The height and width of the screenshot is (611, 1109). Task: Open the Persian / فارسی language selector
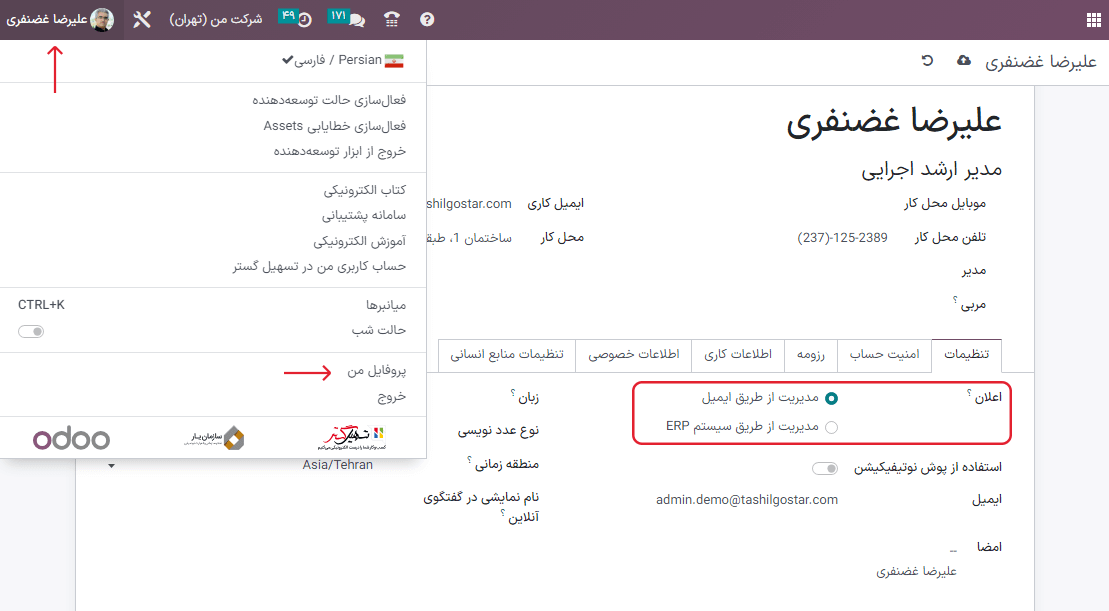[x=347, y=59]
